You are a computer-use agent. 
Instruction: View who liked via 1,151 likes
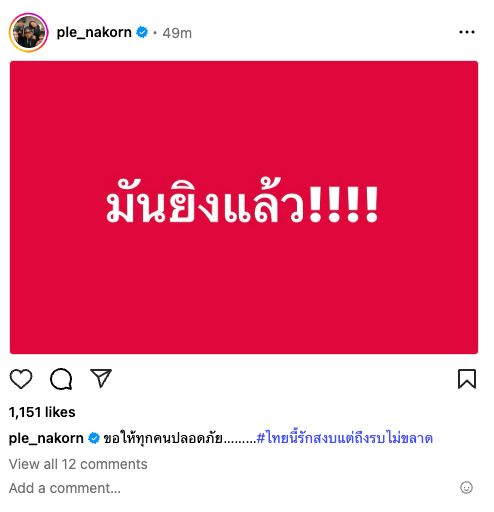tap(42, 412)
